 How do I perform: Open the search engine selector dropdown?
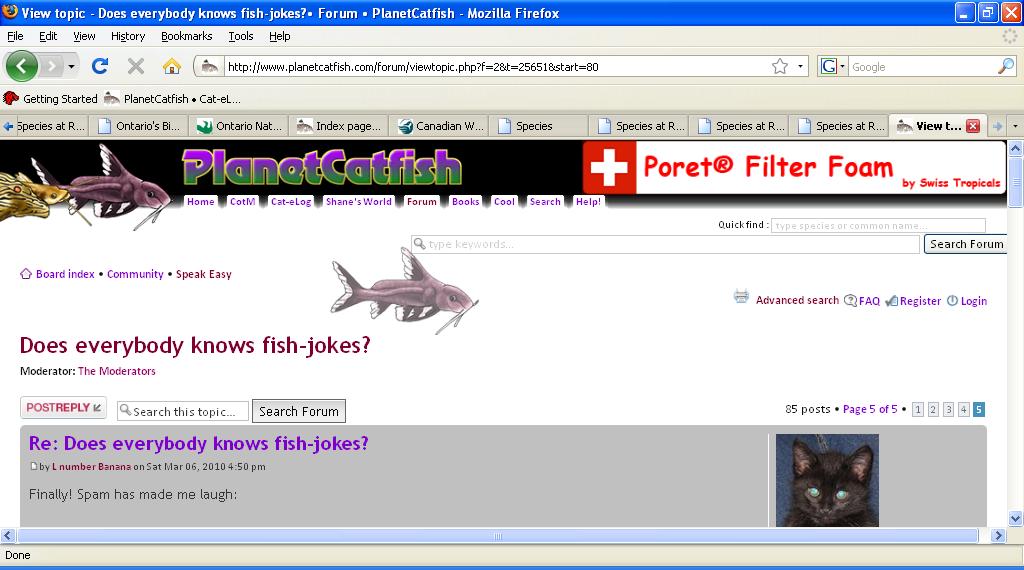click(x=833, y=66)
